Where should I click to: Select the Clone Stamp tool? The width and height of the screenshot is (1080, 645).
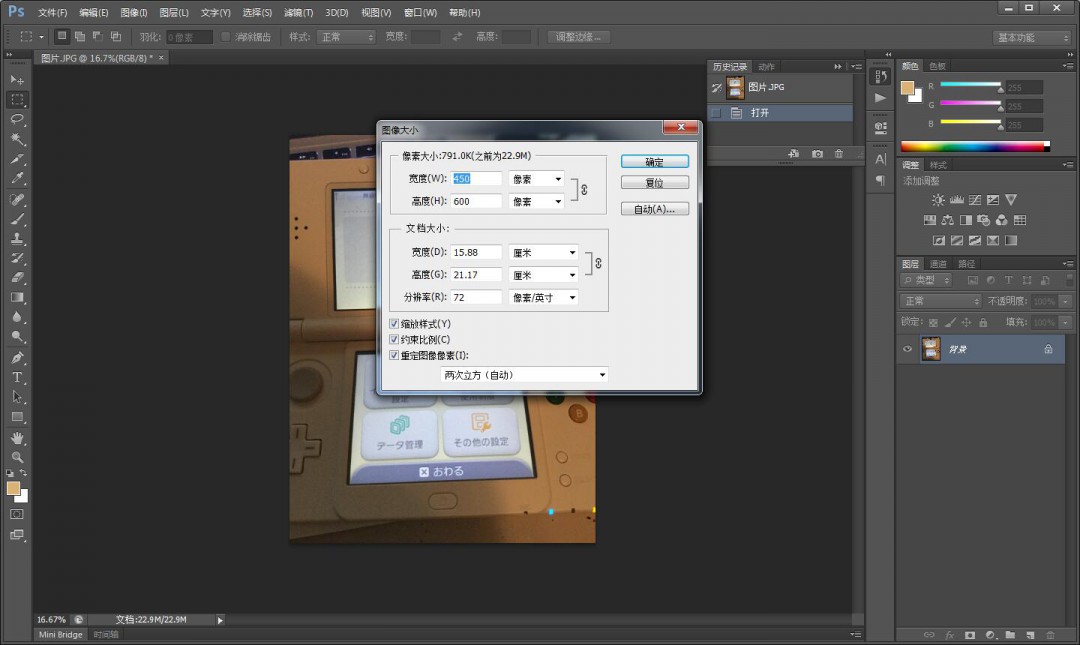pyautogui.click(x=17, y=238)
